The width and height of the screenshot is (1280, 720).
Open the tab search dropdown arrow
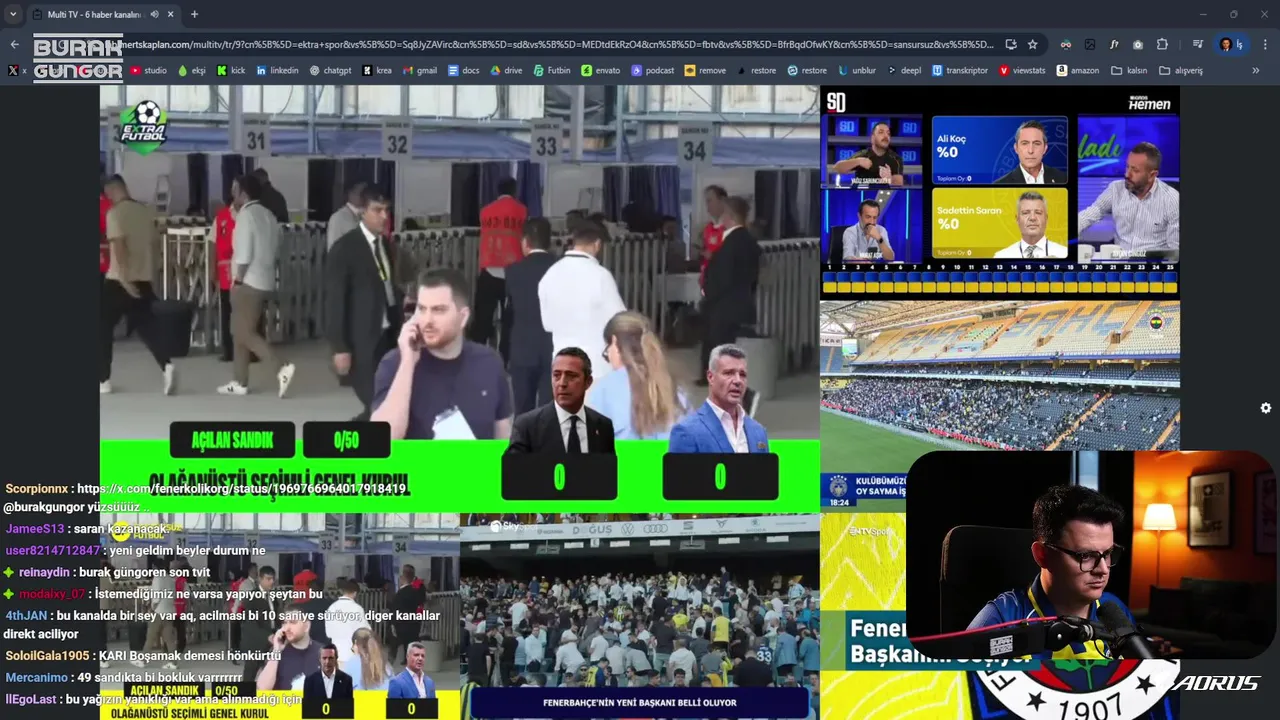[13, 14]
